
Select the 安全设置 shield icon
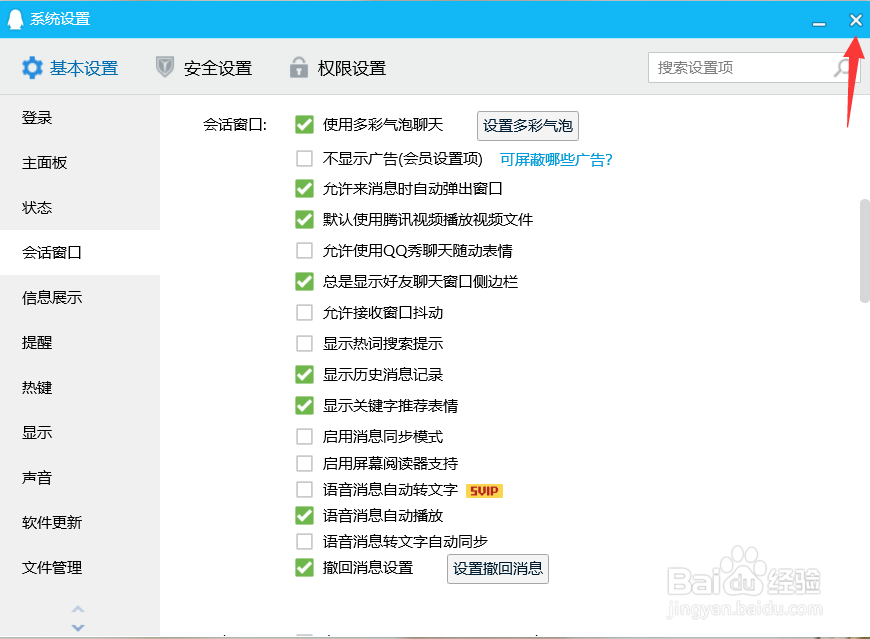pos(164,67)
